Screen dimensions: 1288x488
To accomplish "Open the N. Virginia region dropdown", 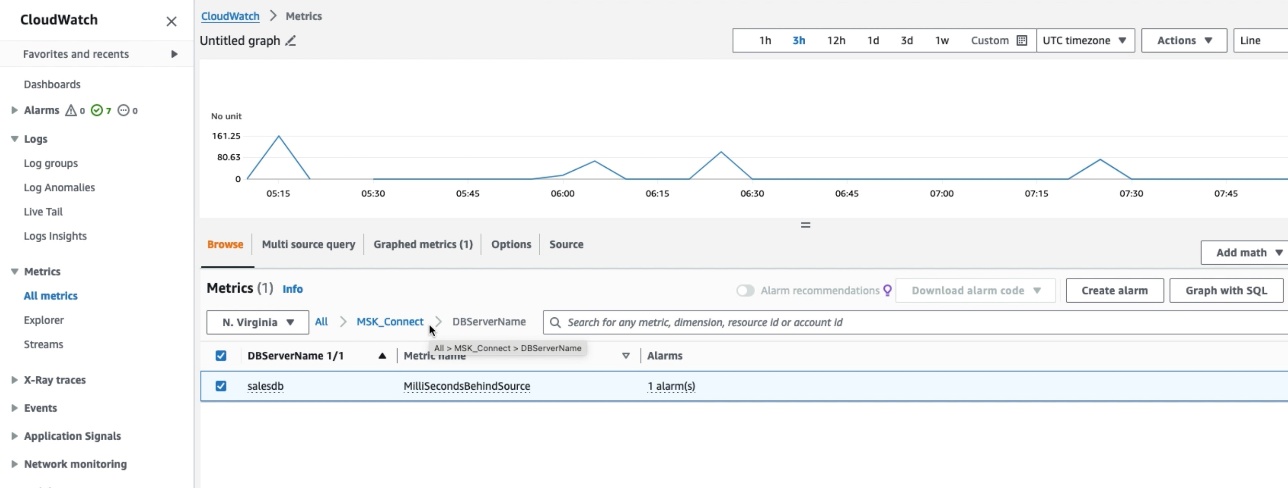I will coord(257,322).
